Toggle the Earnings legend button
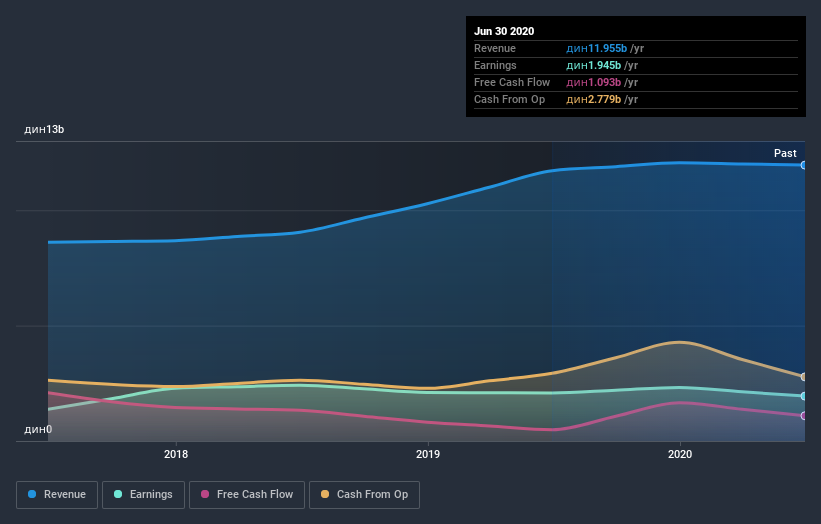This screenshot has height=524, width=821. (143, 495)
